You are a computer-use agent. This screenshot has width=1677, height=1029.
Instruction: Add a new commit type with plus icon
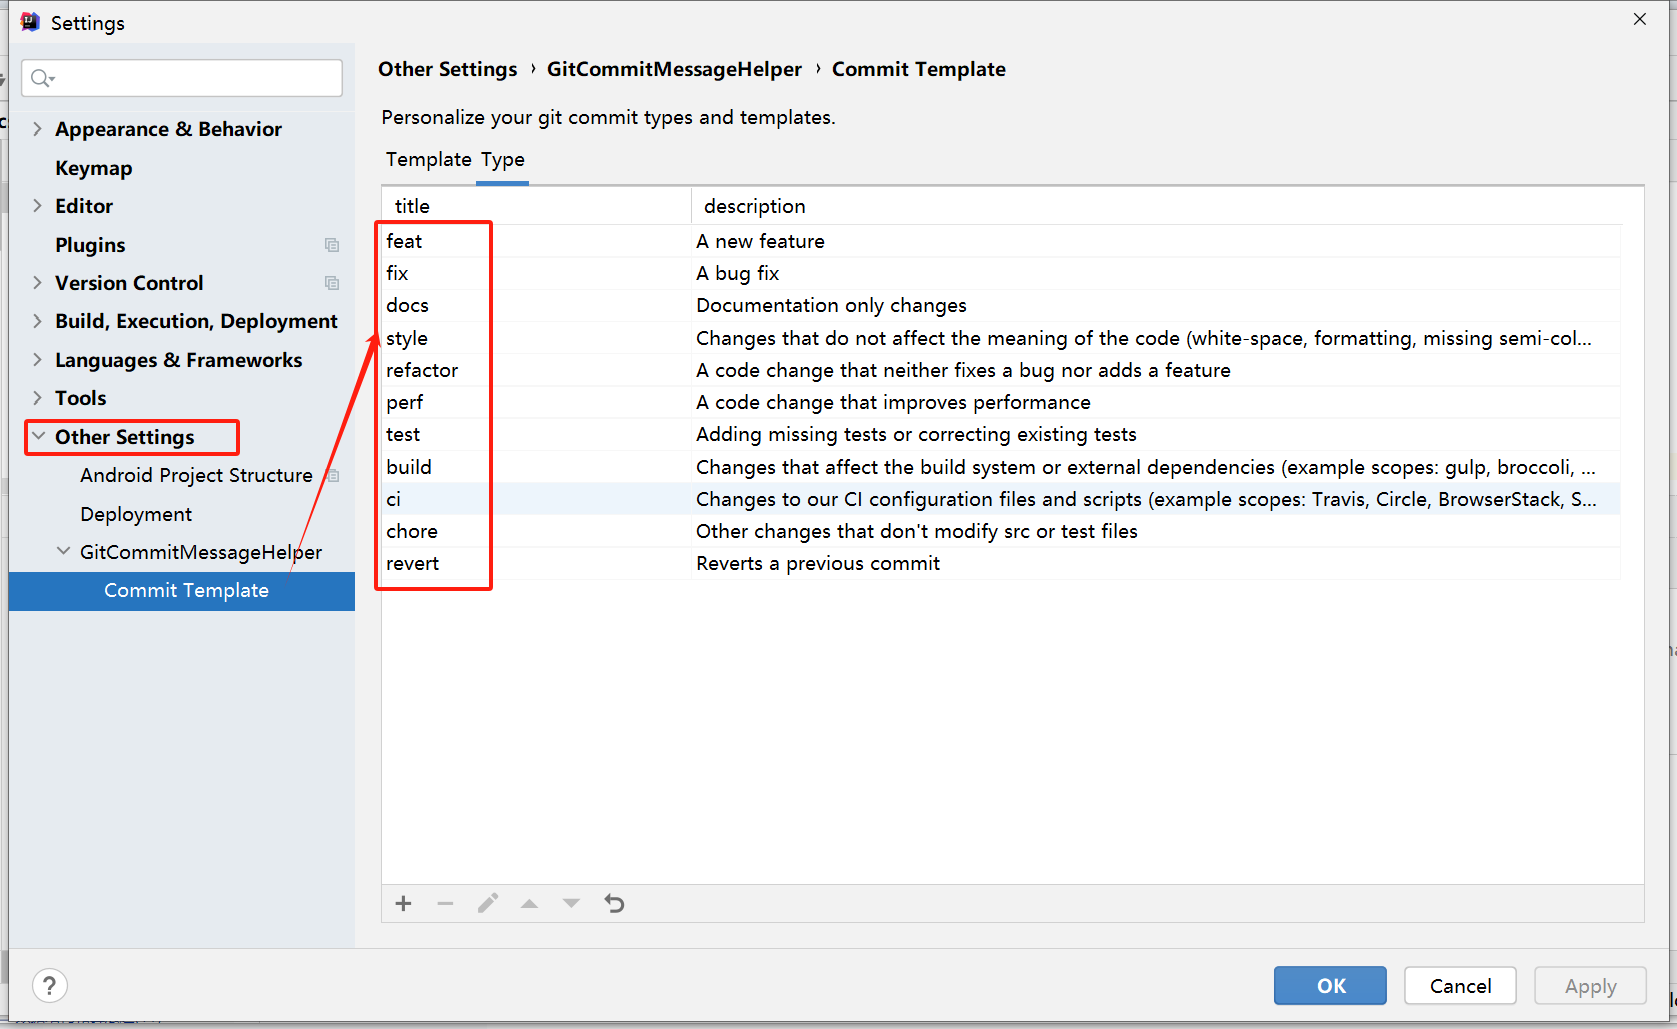tap(403, 903)
